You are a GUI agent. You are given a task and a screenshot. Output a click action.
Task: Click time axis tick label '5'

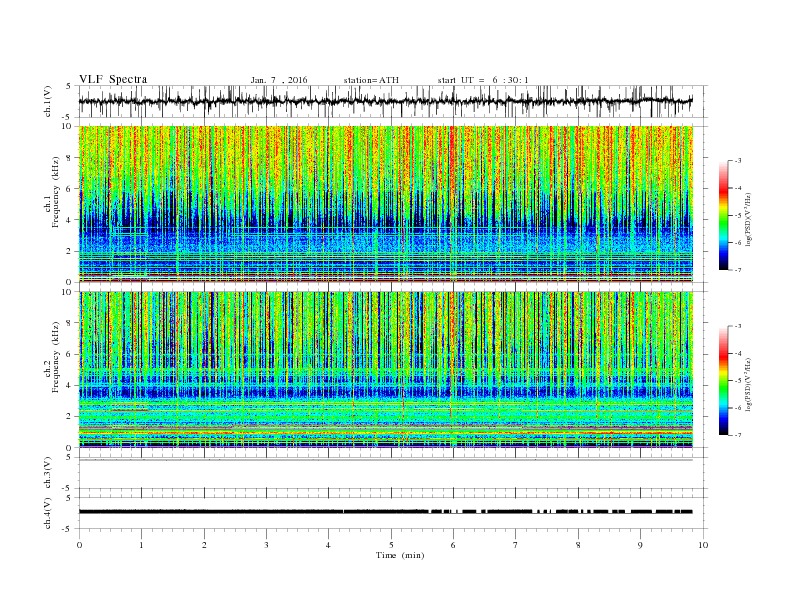pos(391,545)
